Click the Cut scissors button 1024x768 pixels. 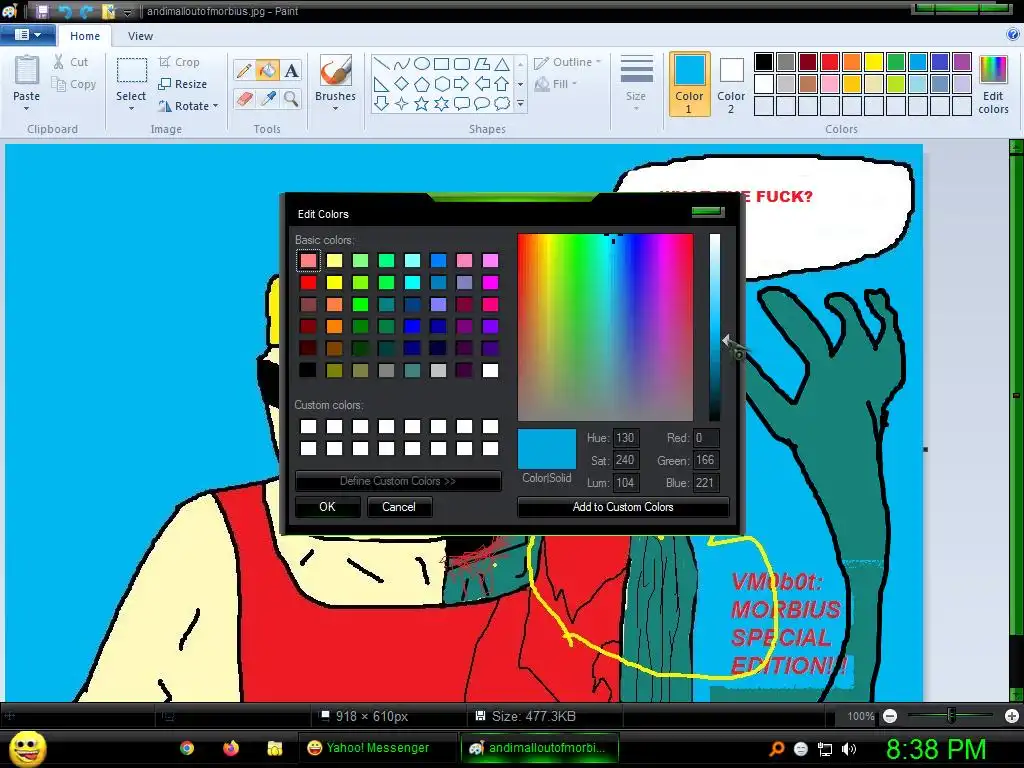click(71, 62)
